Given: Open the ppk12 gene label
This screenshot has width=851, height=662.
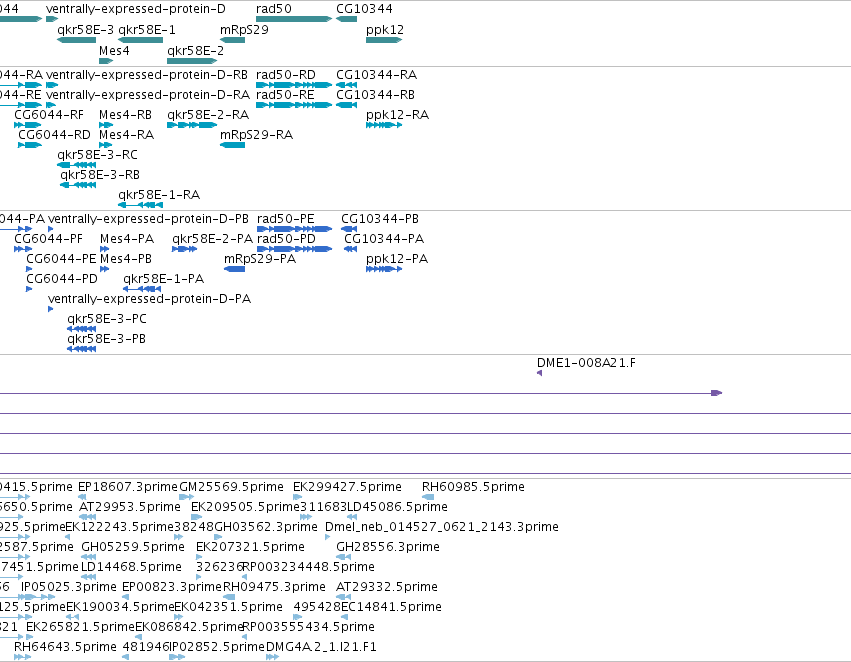Looking at the screenshot, I should pyautogui.click(x=385, y=30).
